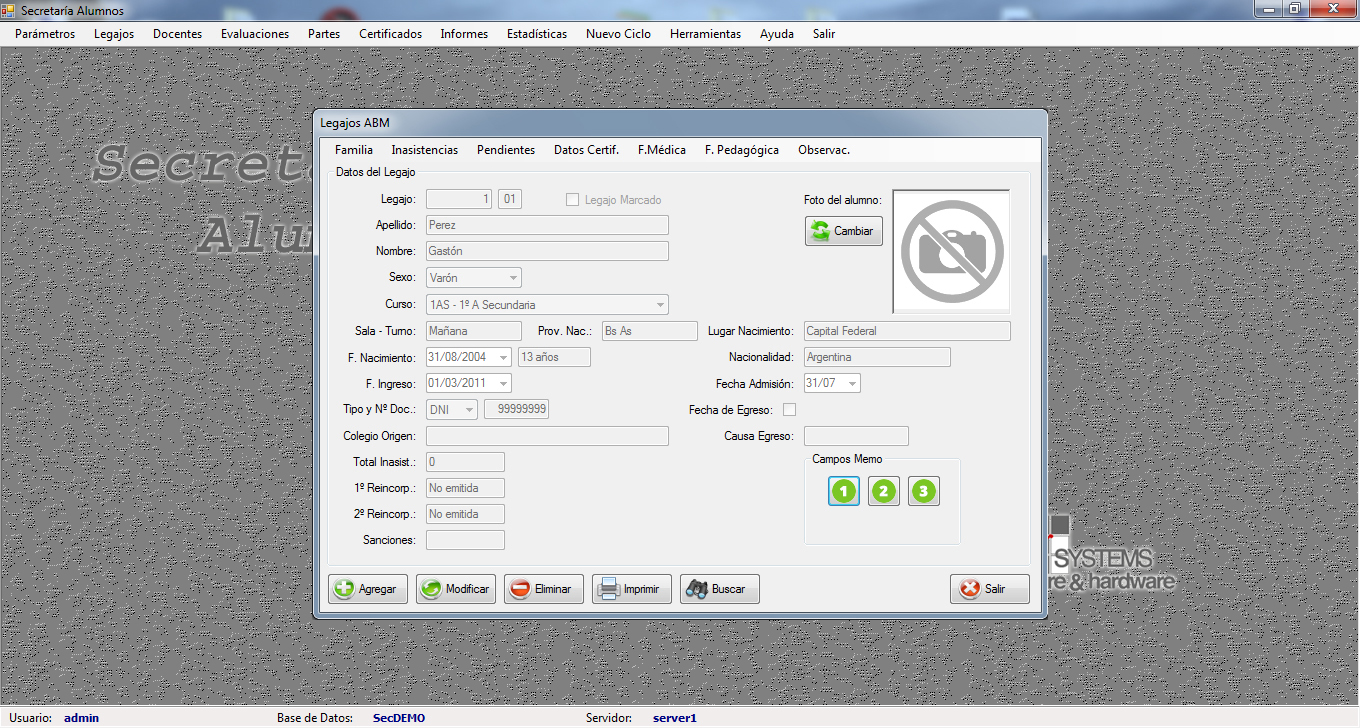Toggle the Legajo Marcado checkbox
Viewport: 1360px width, 728px height.
[573, 200]
